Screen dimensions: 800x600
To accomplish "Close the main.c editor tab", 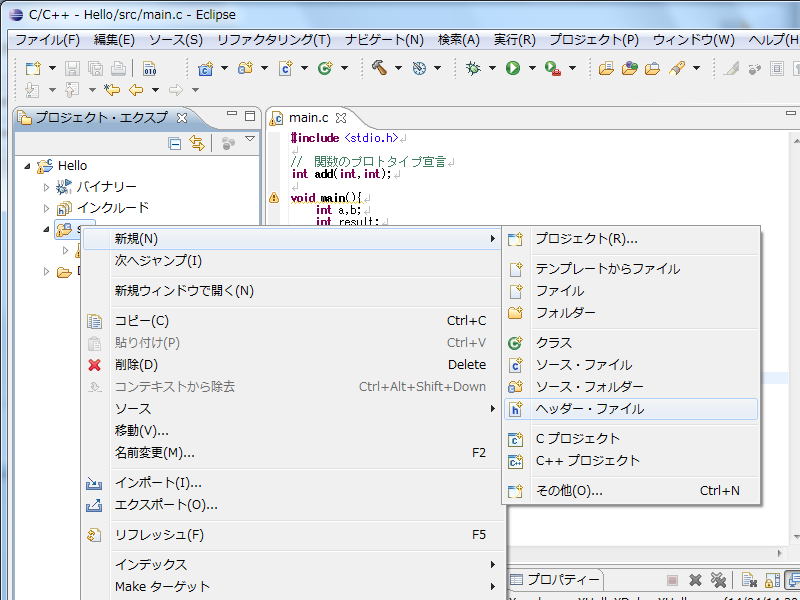I will coord(341,118).
